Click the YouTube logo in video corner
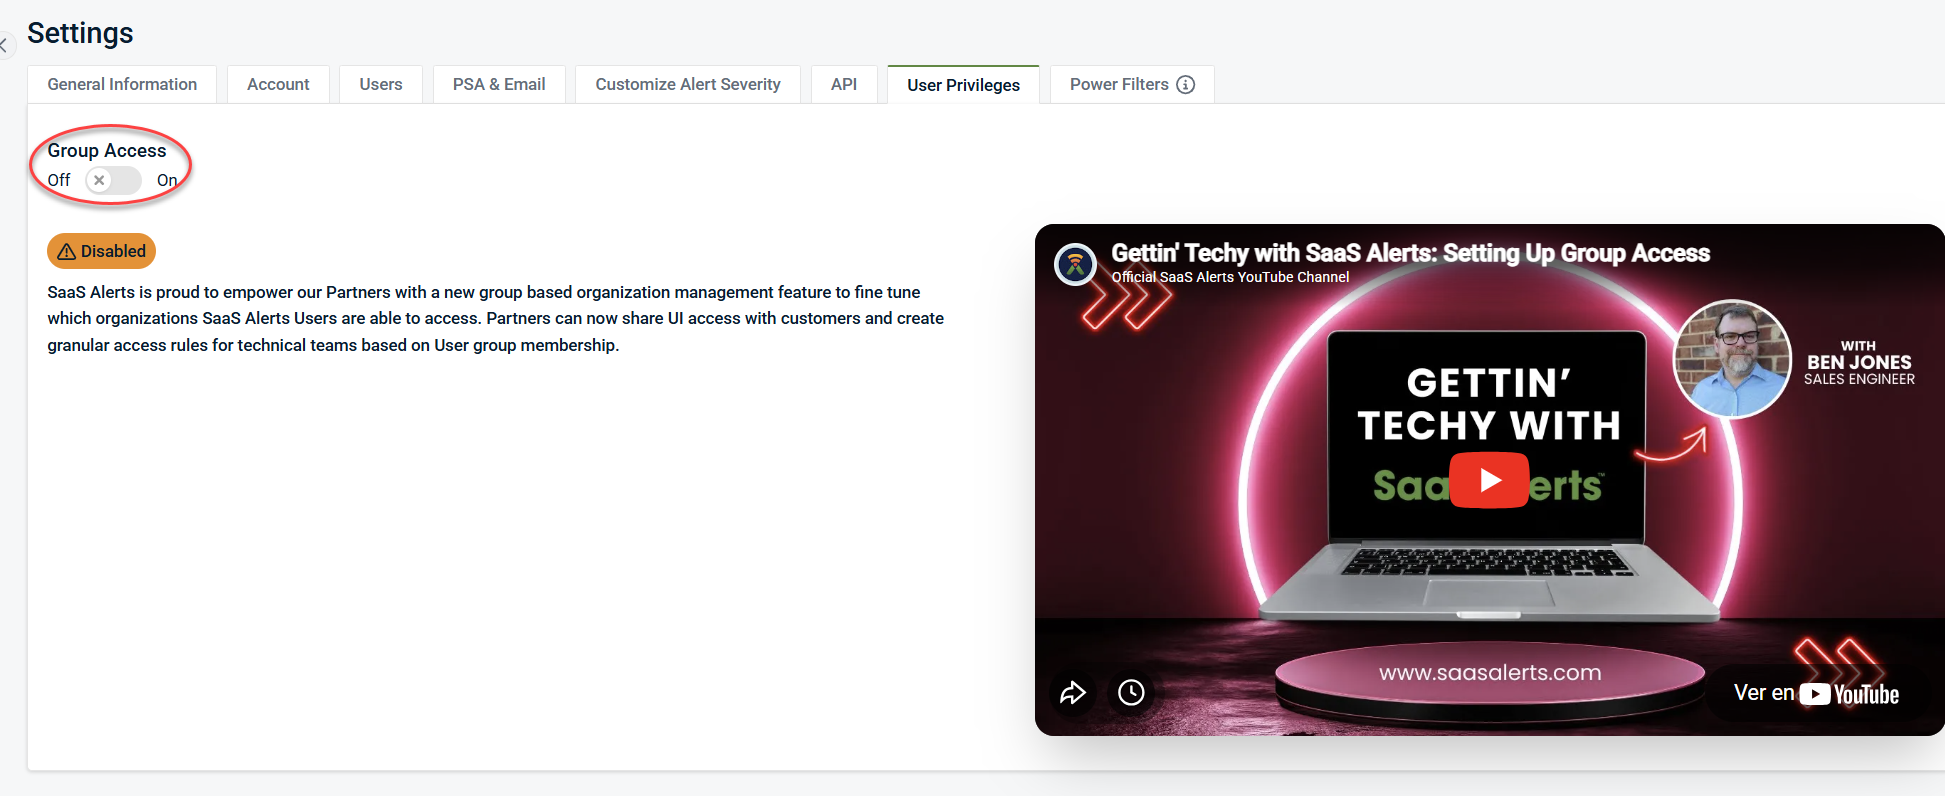The width and height of the screenshot is (1945, 796). [1849, 694]
